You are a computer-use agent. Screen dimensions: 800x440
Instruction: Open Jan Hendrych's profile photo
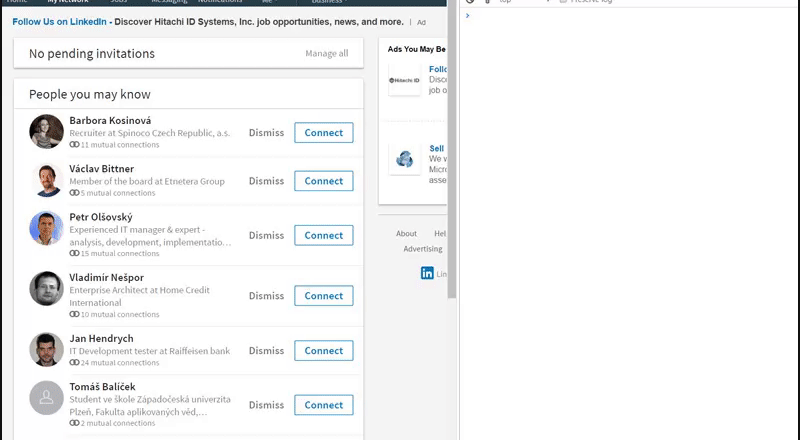[46, 350]
